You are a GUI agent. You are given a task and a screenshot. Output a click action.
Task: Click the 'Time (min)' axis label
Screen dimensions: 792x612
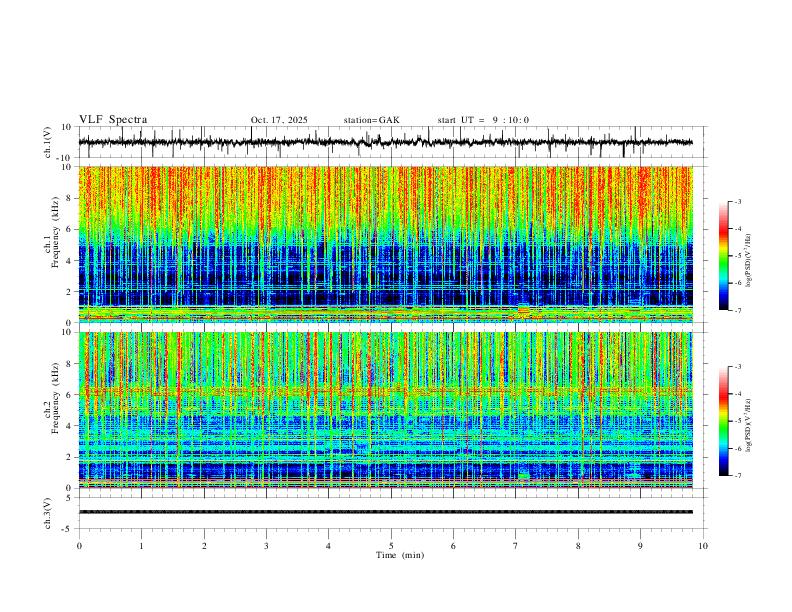[400, 555]
